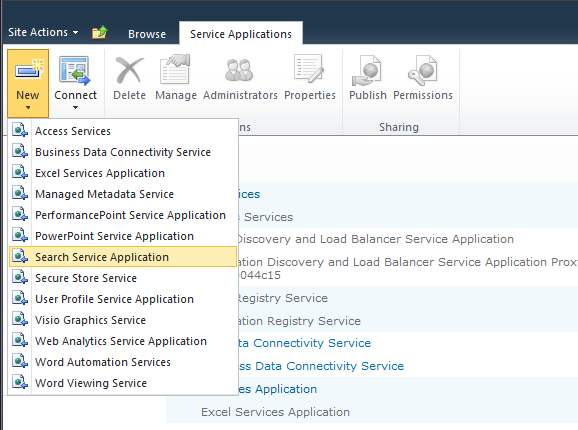
Task: Click the Delete X icon
Action: pos(129,70)
